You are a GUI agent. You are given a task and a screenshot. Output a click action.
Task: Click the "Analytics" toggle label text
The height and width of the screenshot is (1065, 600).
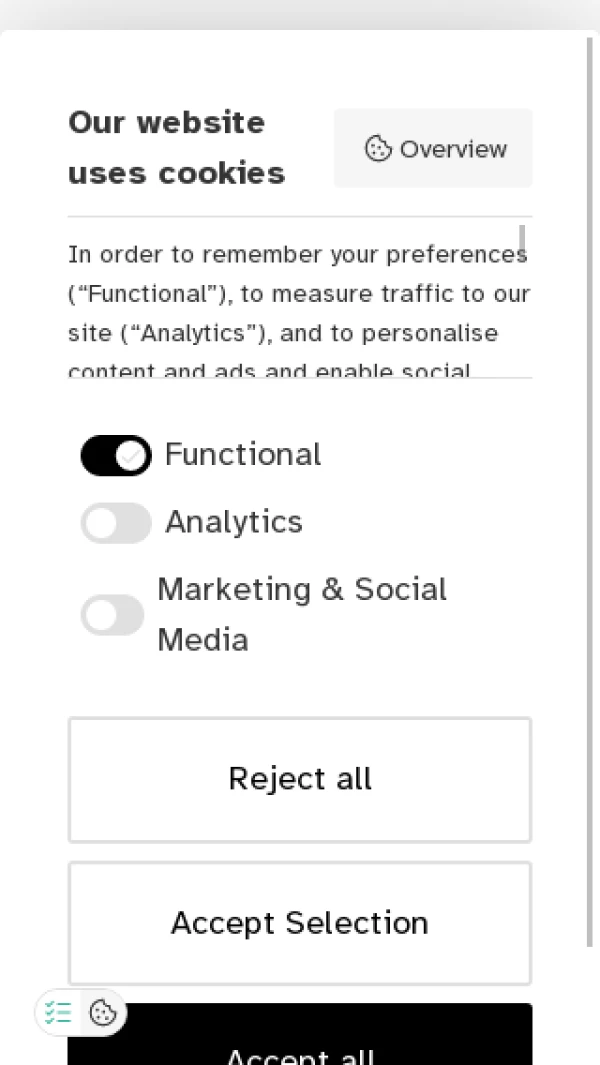point(234,522)
